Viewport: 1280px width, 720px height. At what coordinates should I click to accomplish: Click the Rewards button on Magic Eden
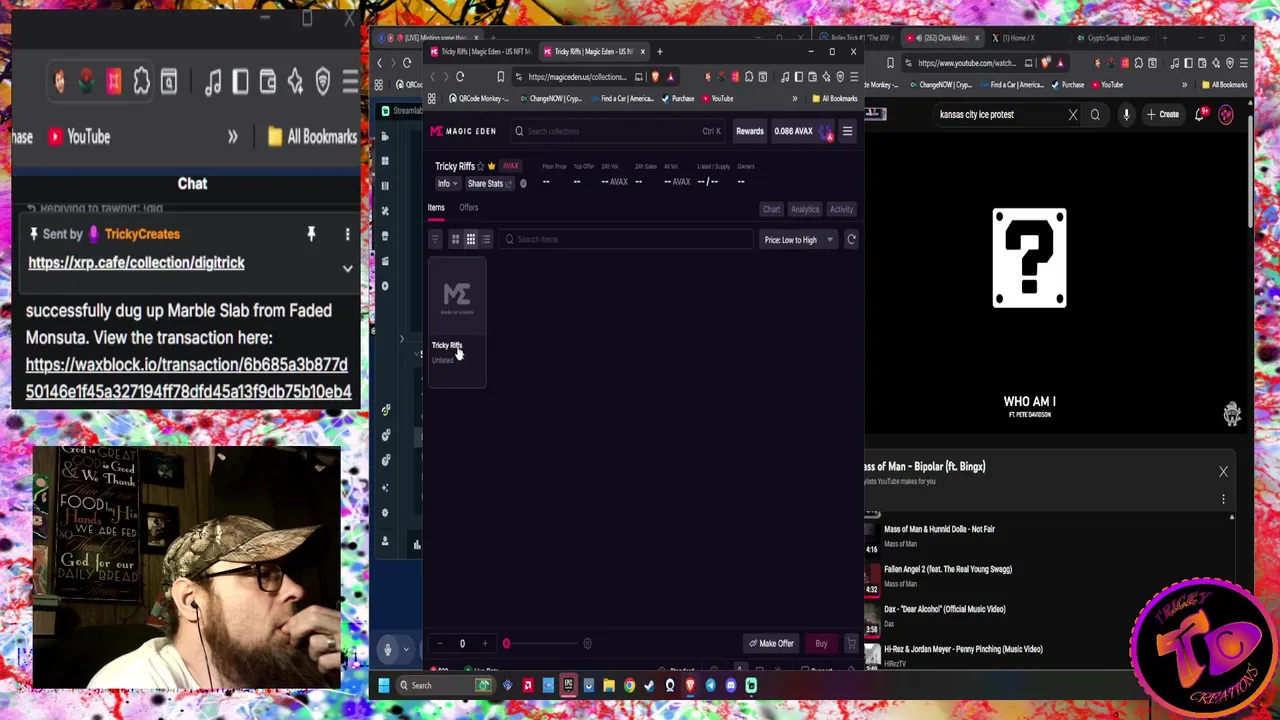tap(750, 131)
